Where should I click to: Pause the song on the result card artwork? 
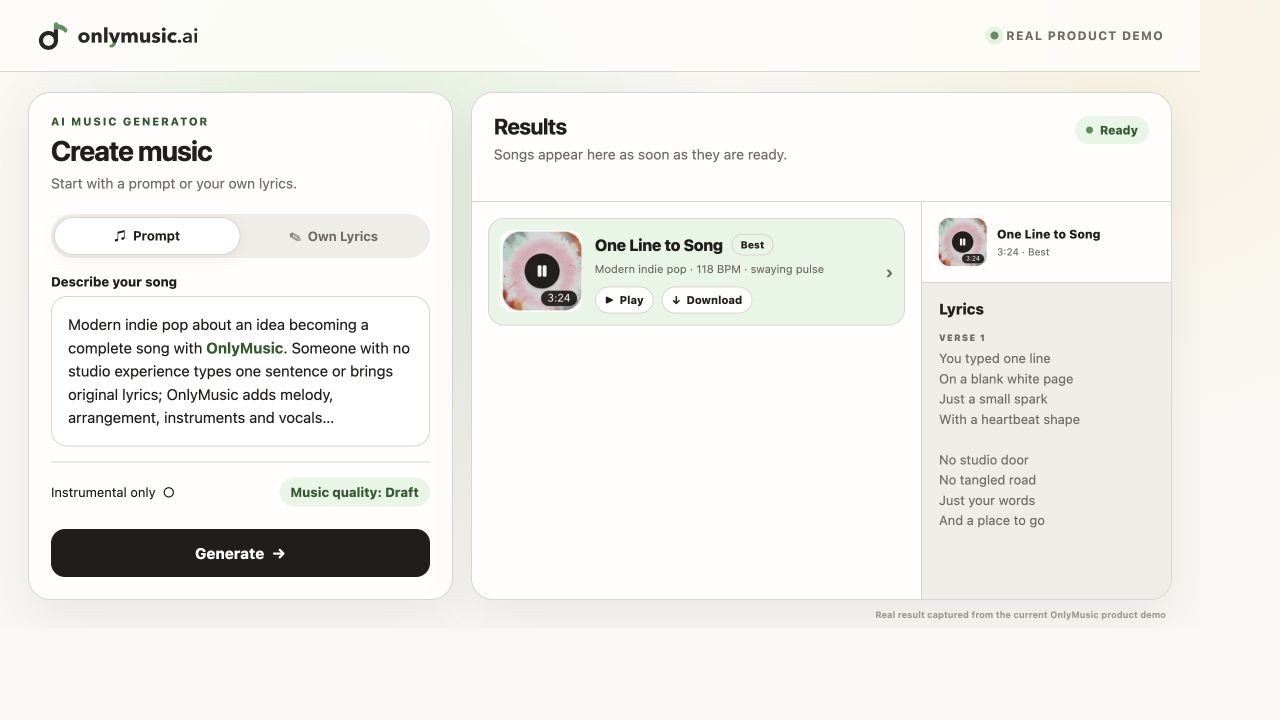click(x=542, y=270)
